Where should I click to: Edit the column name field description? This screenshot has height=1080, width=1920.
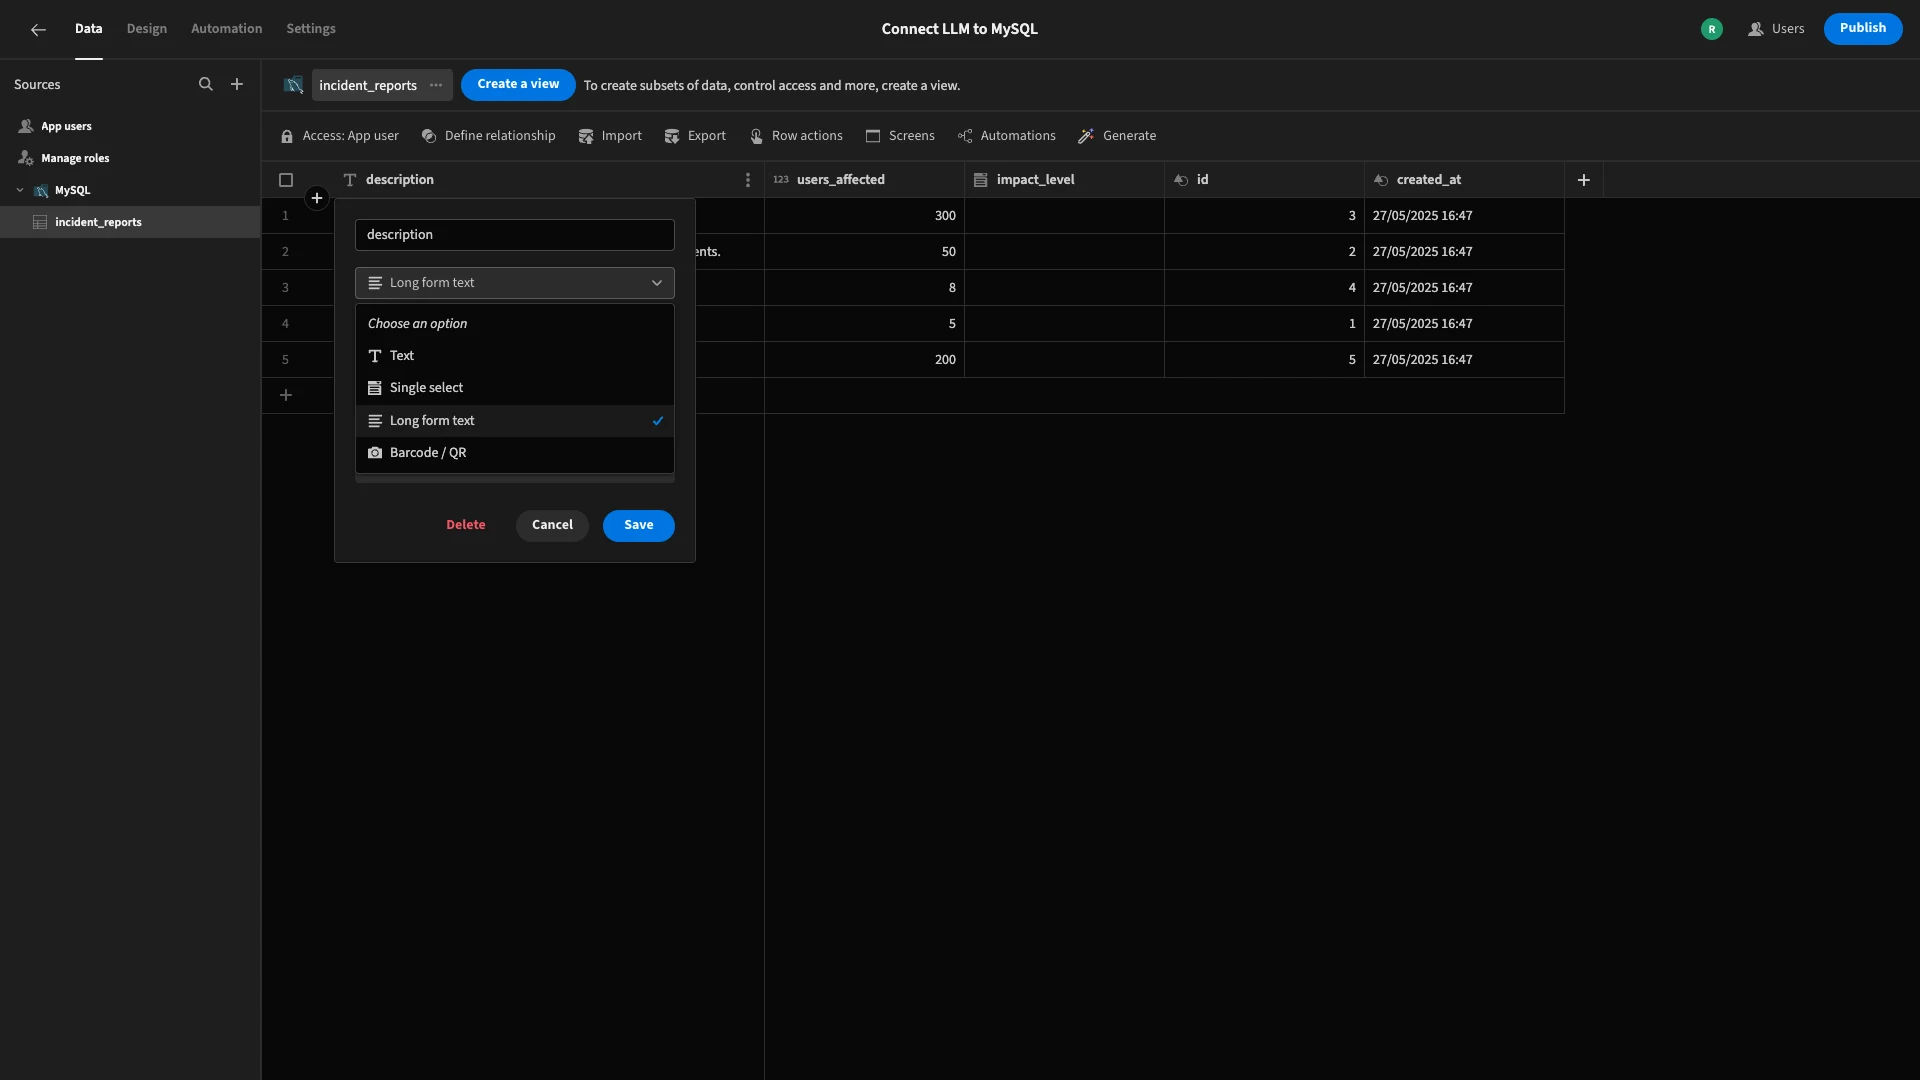click(x=515, y=235)
